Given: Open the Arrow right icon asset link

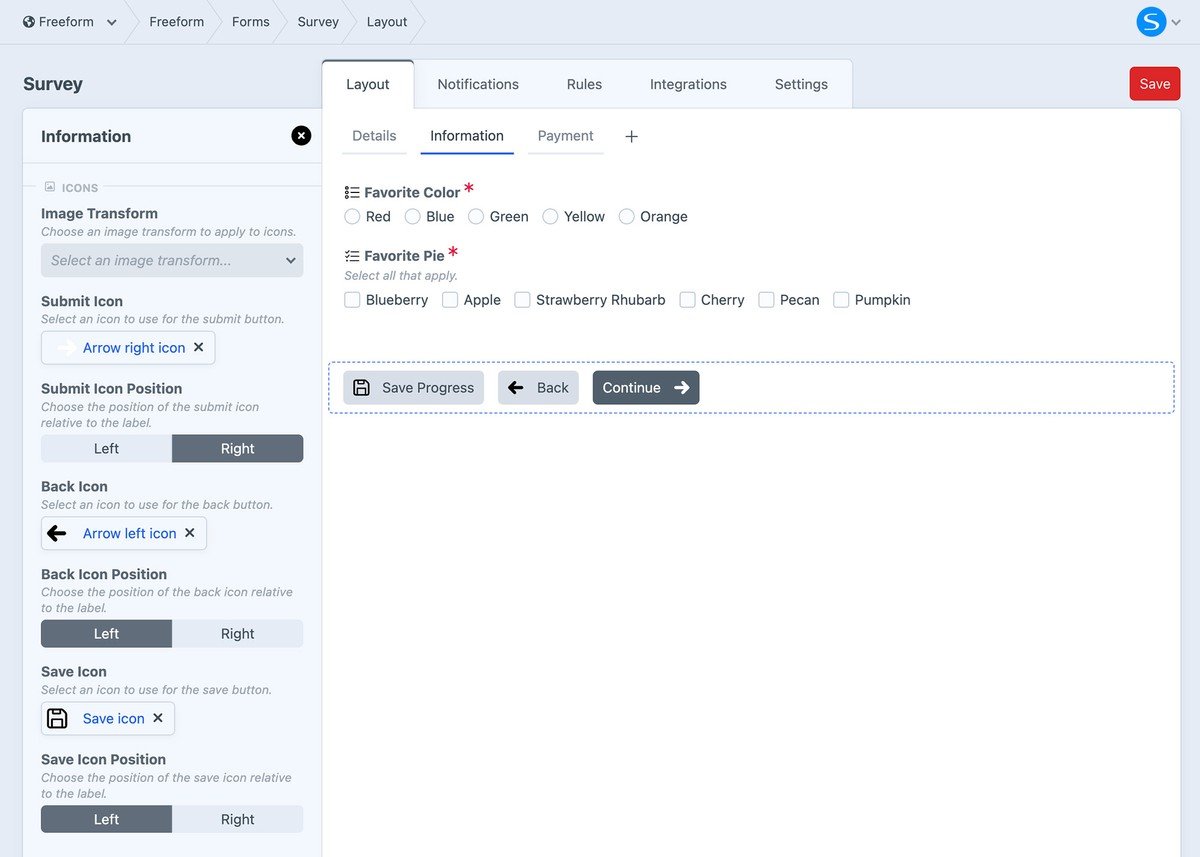Looking at the screenshot, I should click(x=134, y=348).
